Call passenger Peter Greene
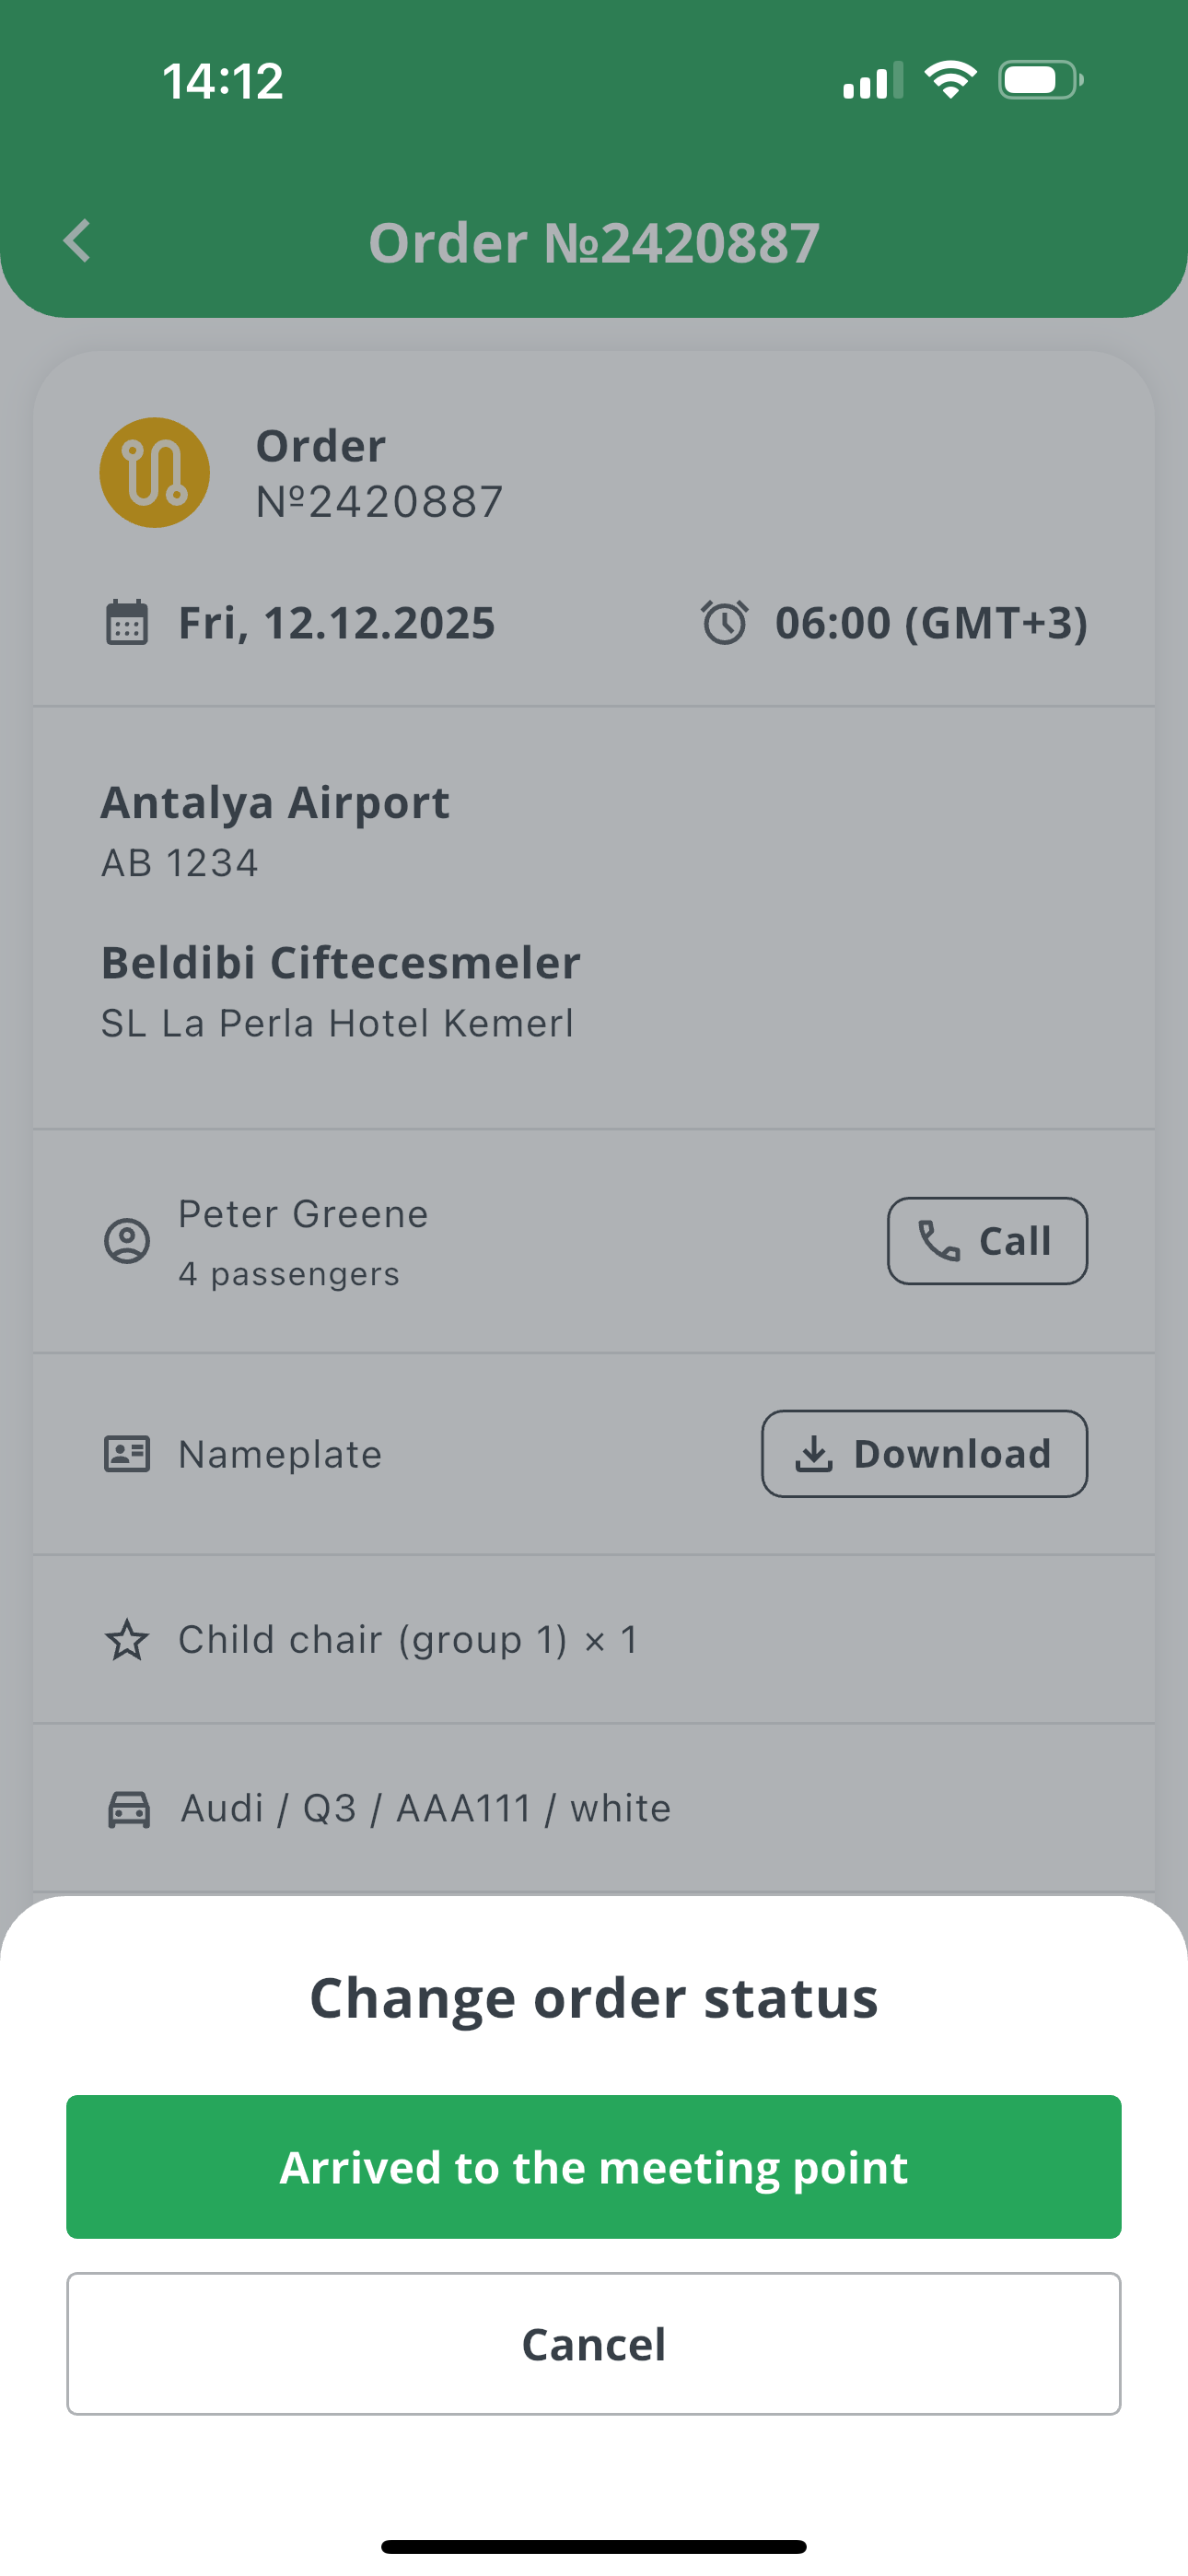 click(x=987, y=1241)
